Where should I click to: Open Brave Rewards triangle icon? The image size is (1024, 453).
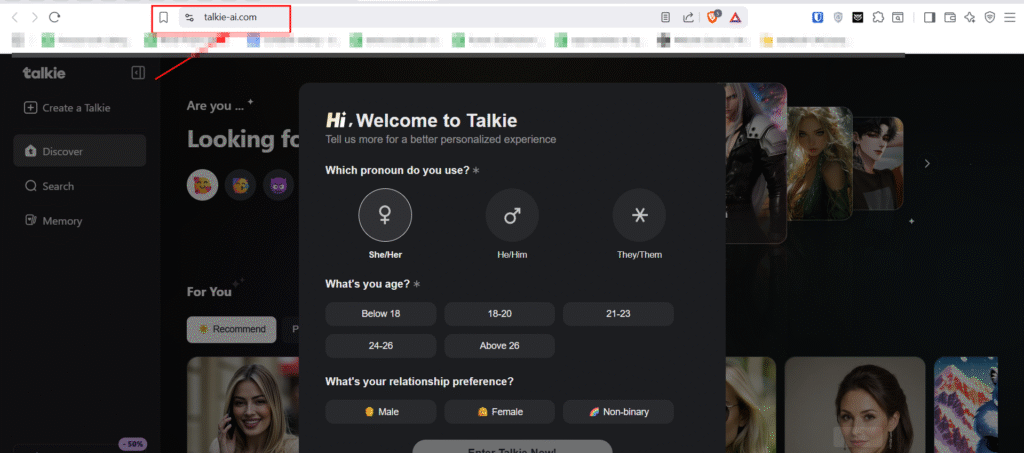click(735, 18)
